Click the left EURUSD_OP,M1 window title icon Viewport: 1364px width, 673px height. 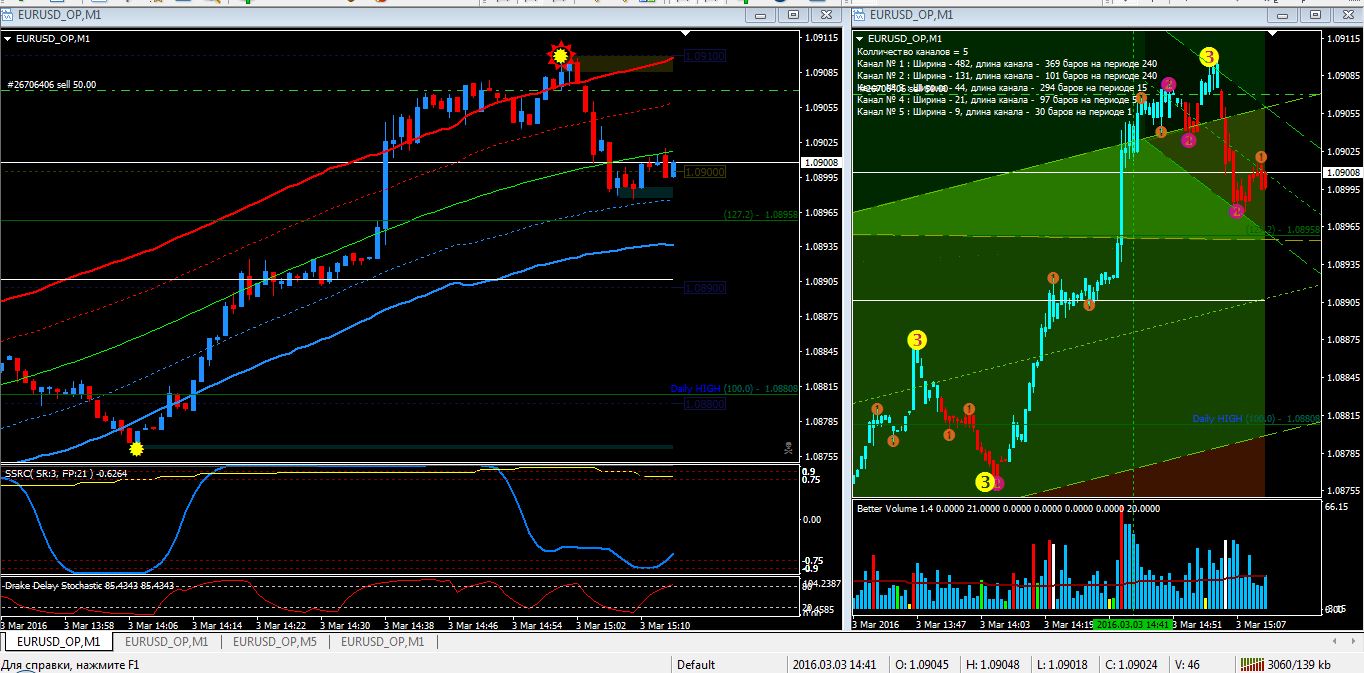click(8, 15)
